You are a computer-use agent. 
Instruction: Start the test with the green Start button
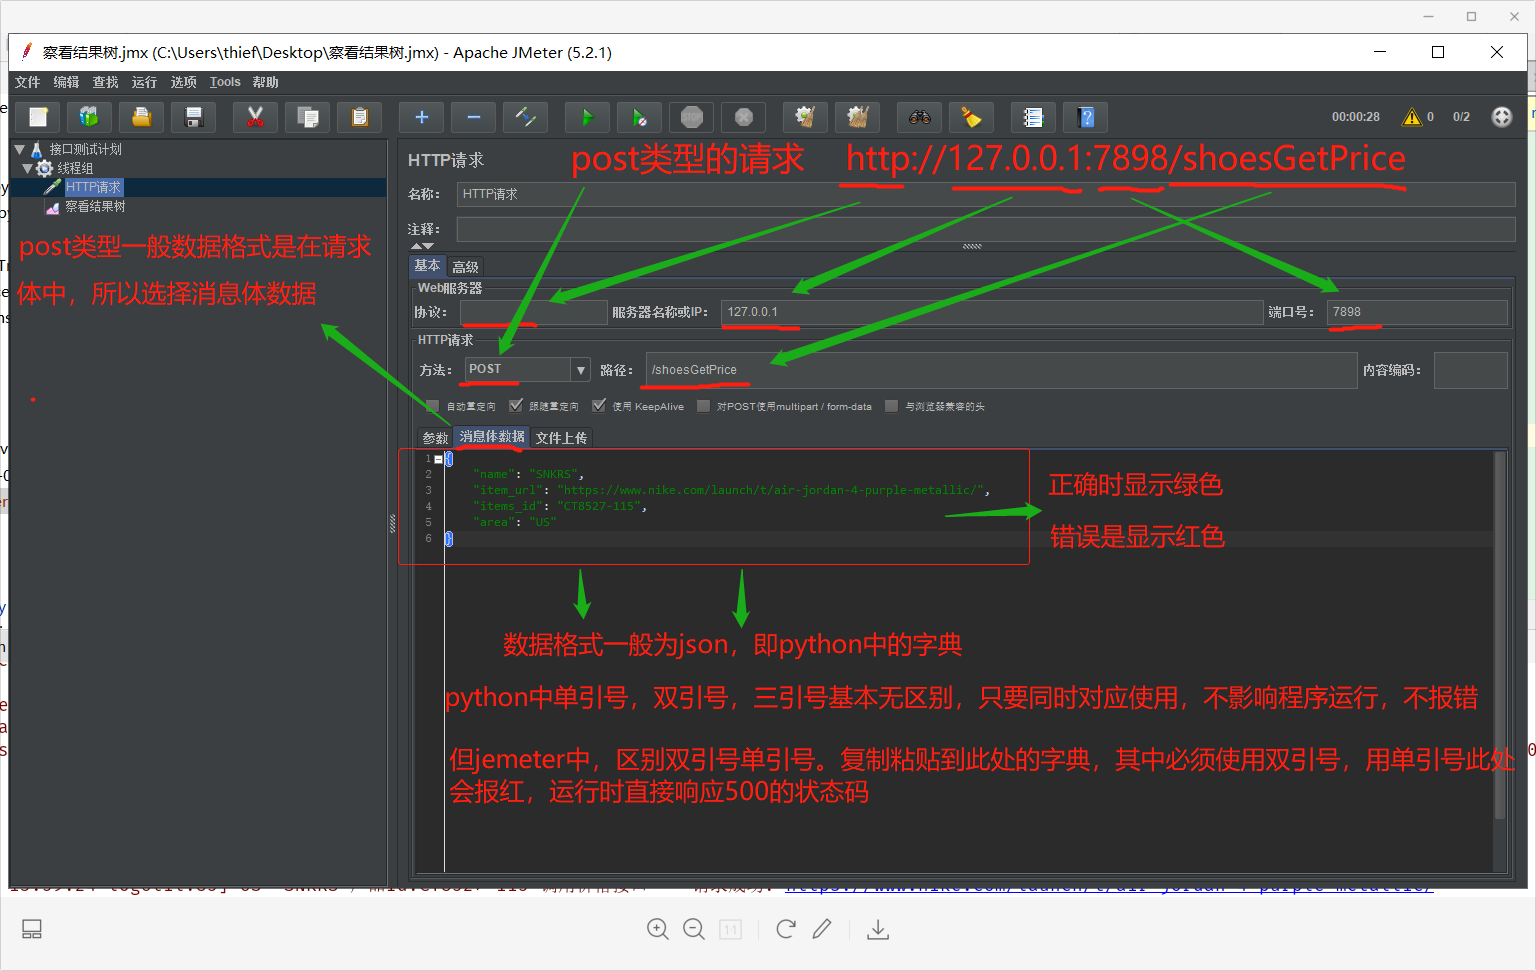coord(587,117)
